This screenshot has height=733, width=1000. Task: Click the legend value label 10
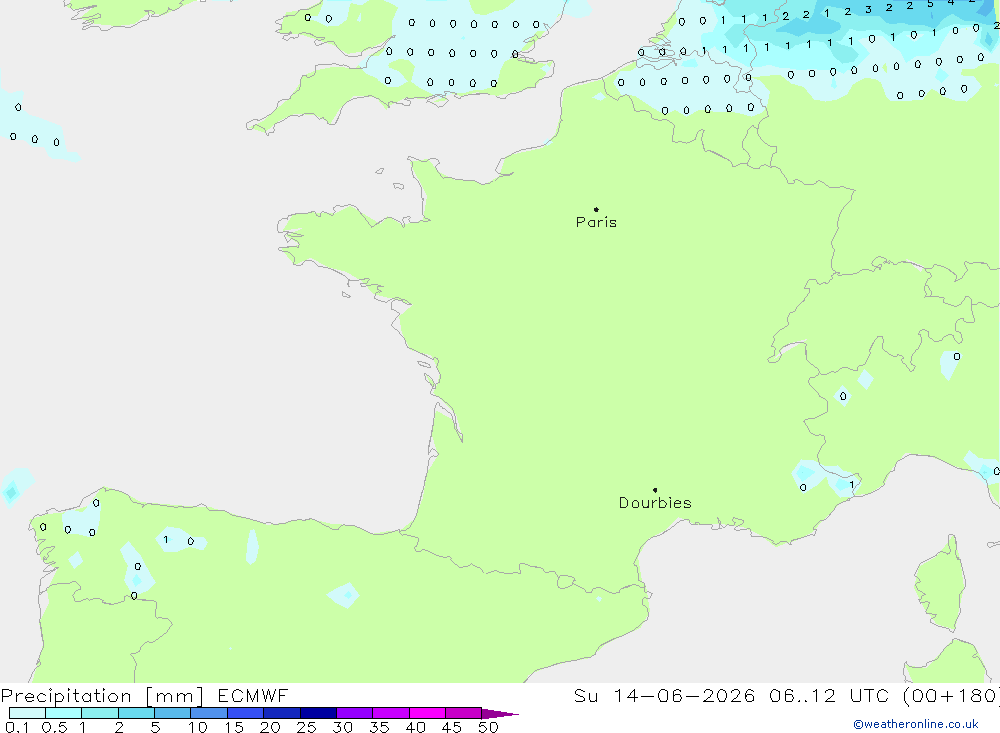198,727
